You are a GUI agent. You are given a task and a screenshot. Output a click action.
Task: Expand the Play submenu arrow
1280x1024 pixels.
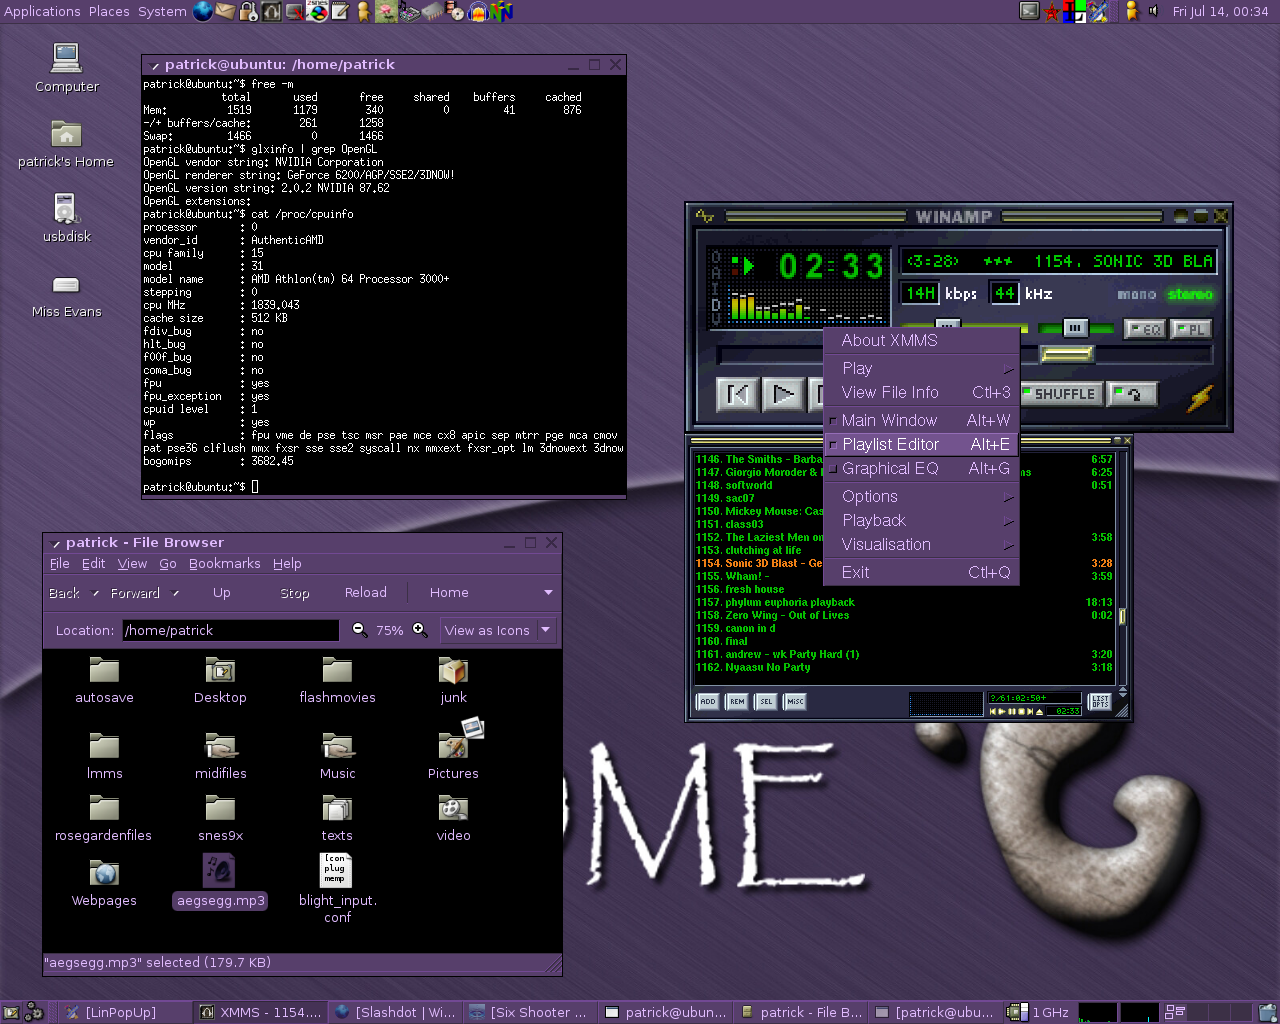click(1008, 369)
